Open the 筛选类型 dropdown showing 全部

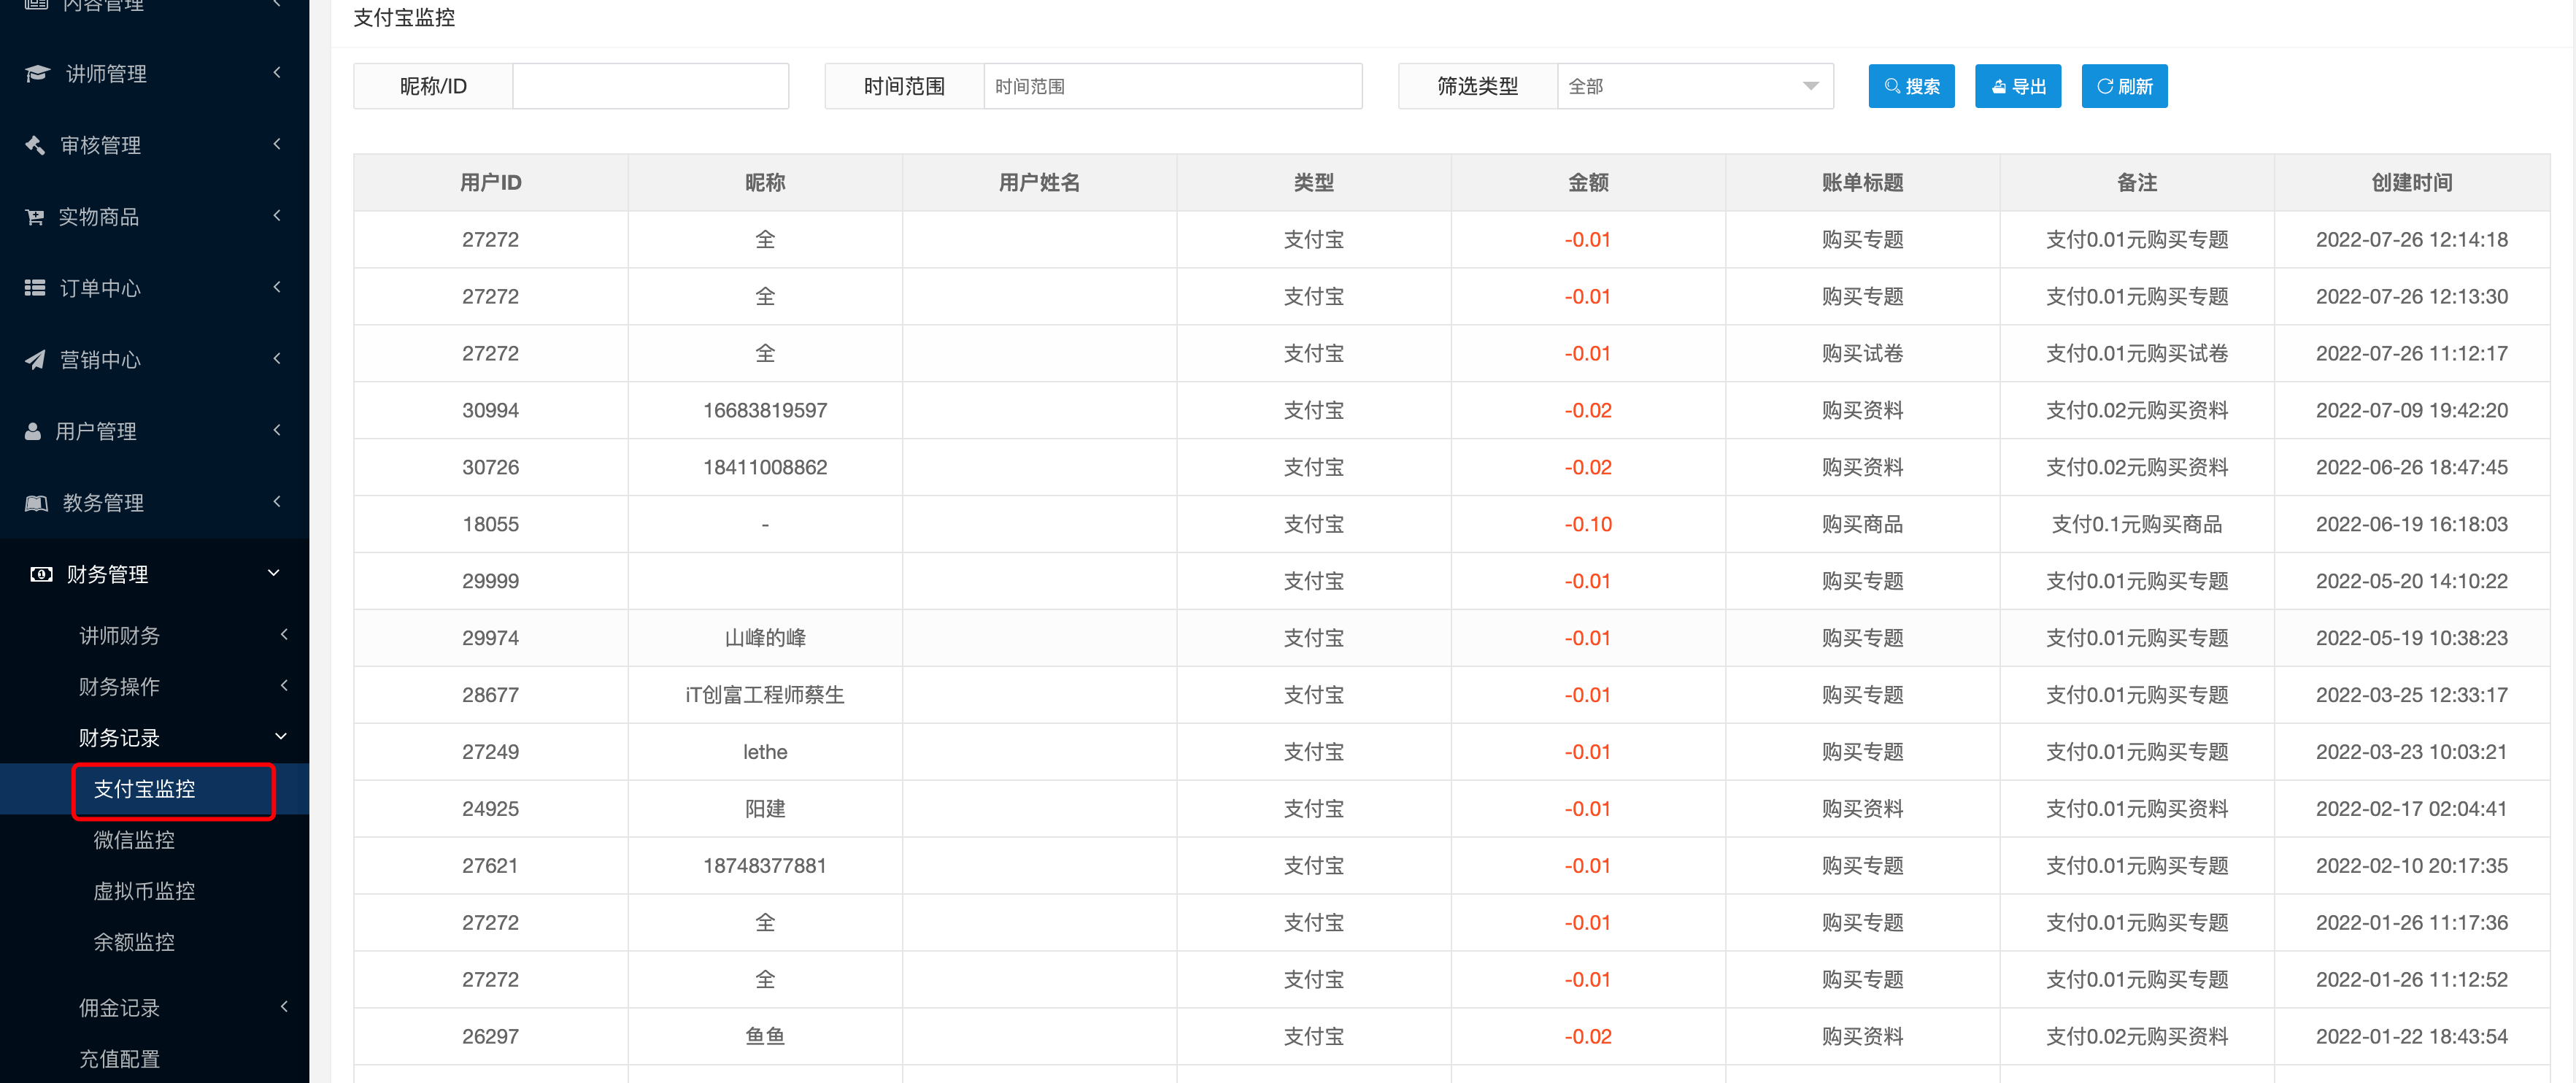[1695, 86]
